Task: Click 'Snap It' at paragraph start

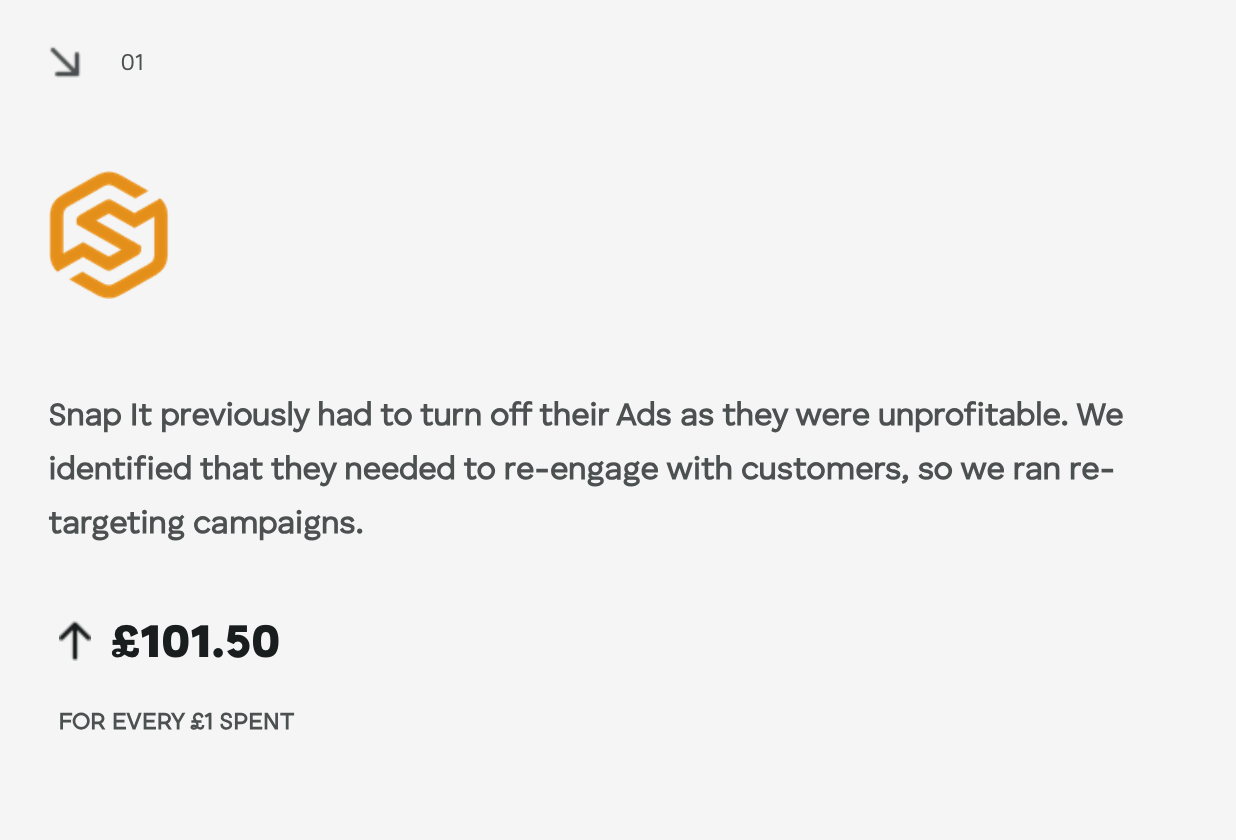Action: (x=100, y=414)
